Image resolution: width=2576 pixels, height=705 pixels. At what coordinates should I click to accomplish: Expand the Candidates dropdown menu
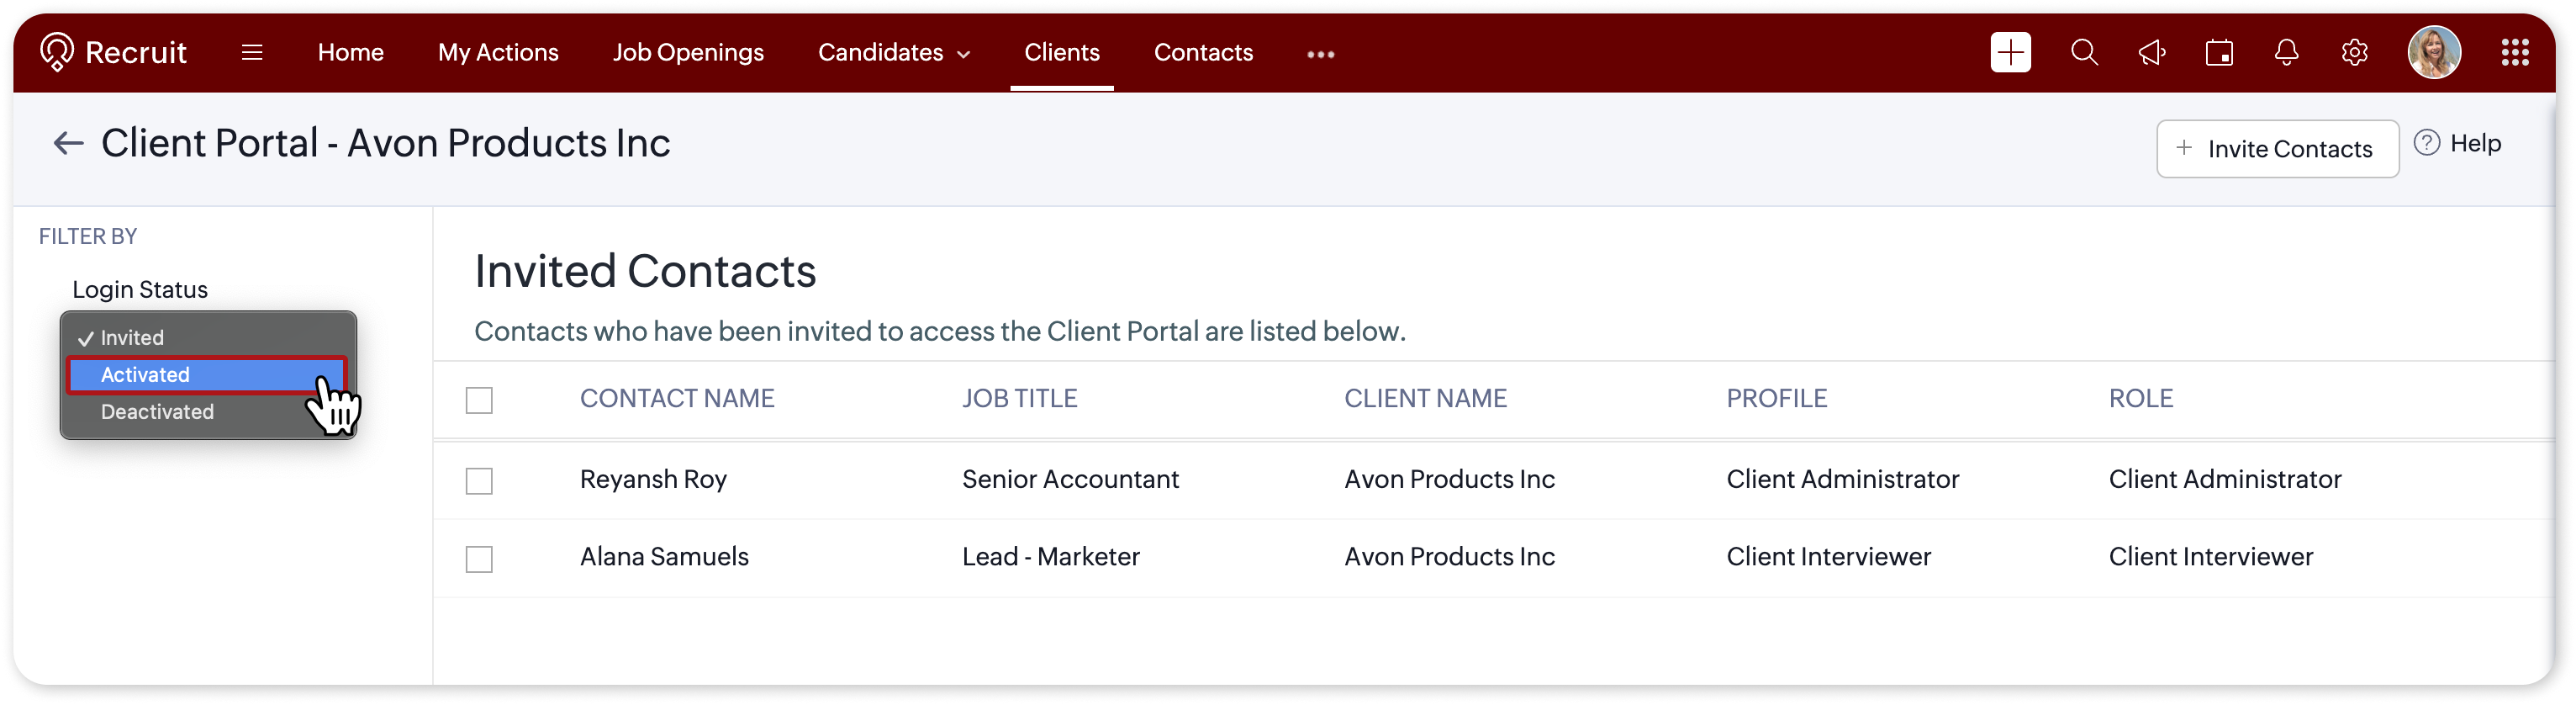pos(894,52)
